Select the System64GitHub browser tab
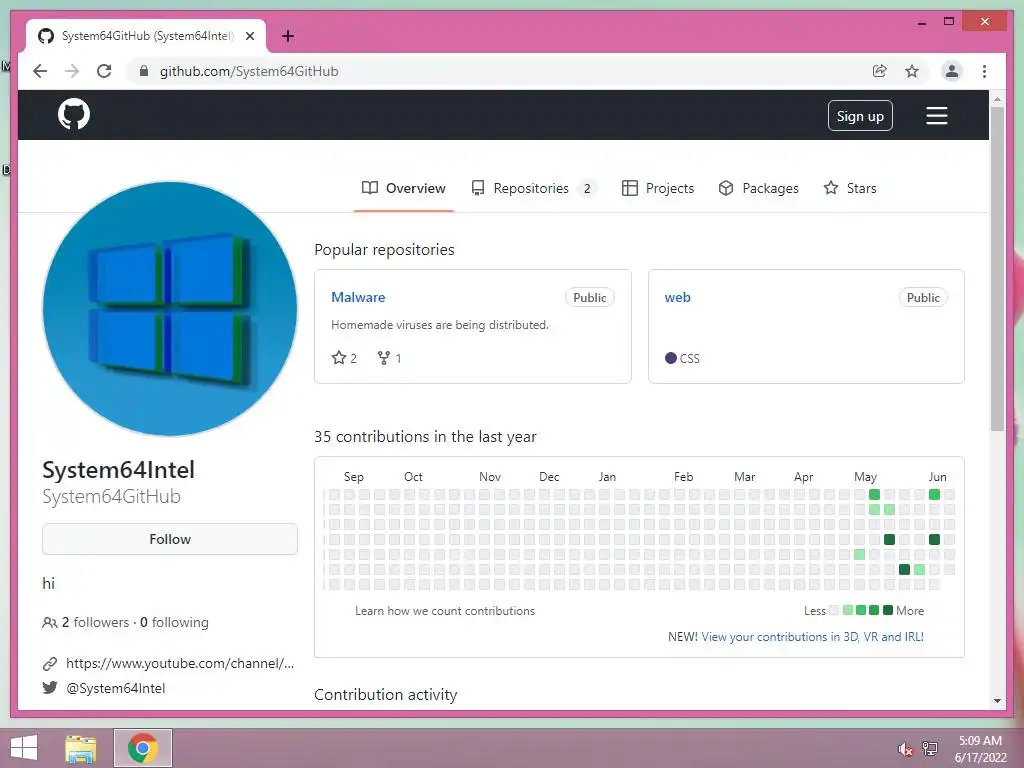The image size is (1024, 768). pos(146,36)
